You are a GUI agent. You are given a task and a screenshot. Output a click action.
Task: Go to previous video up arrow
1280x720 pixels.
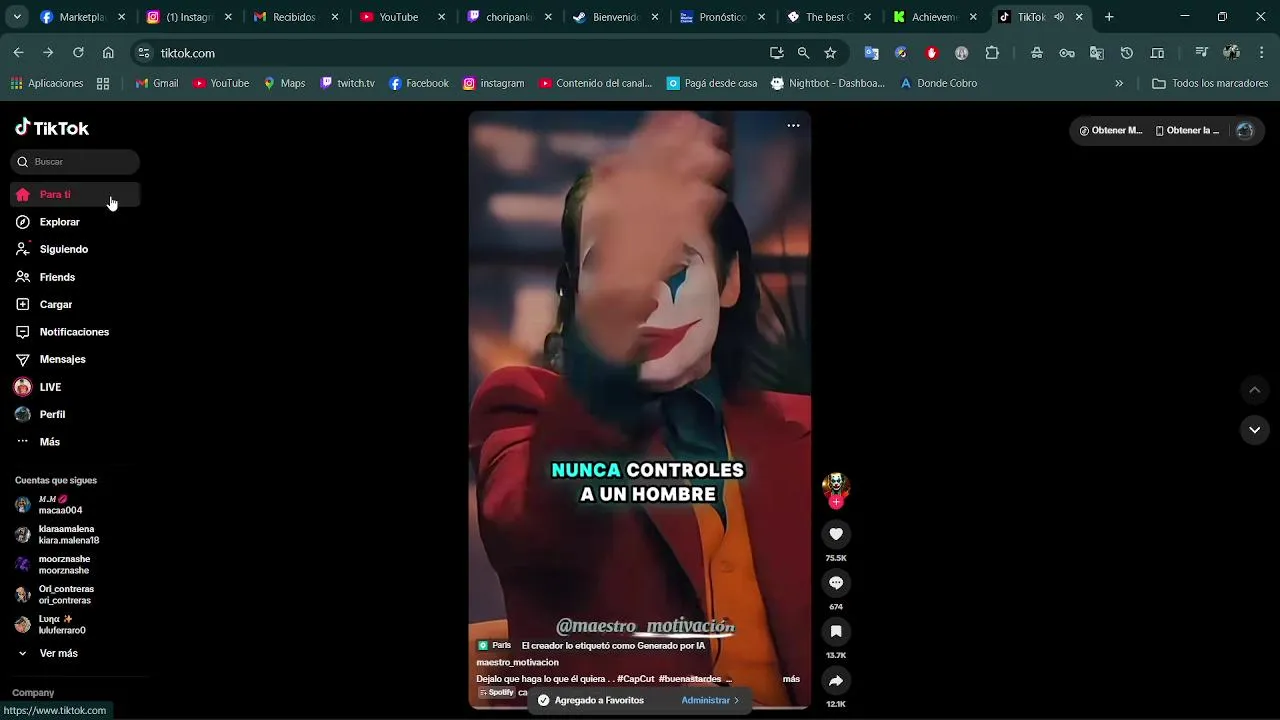coord(1254,389)
